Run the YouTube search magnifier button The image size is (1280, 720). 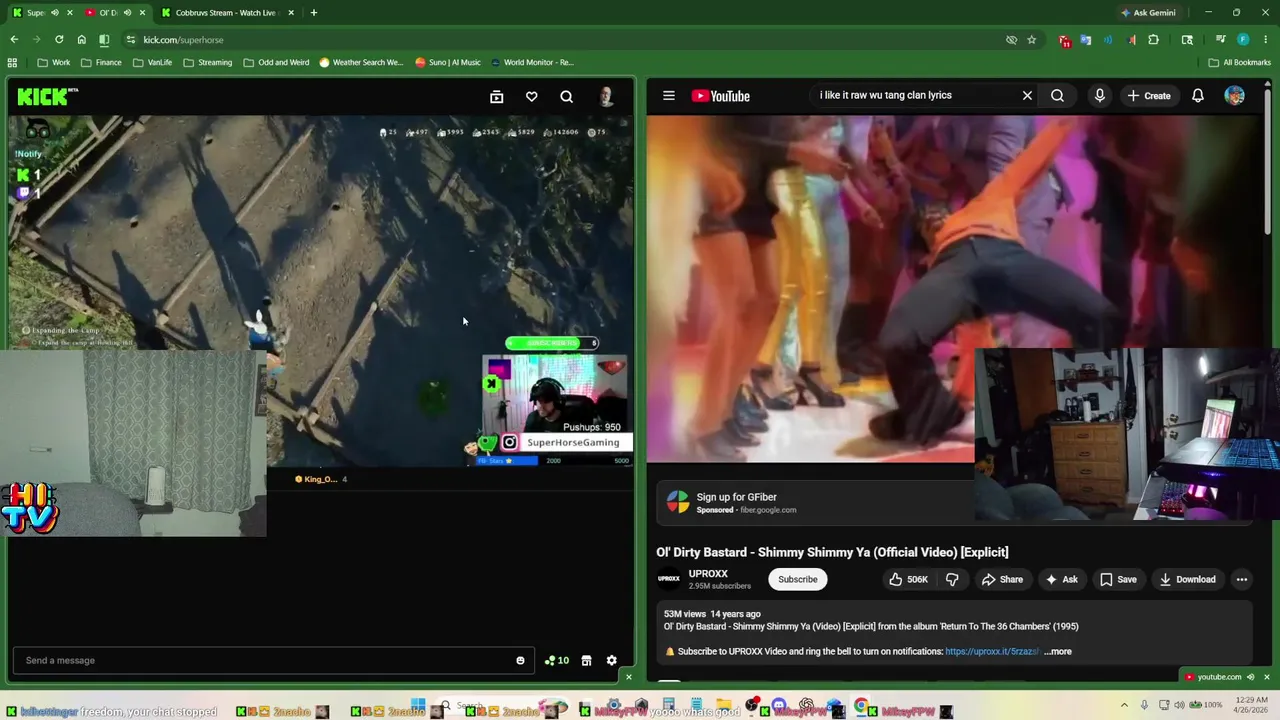pyautogui.click(x=1057, y=96)
